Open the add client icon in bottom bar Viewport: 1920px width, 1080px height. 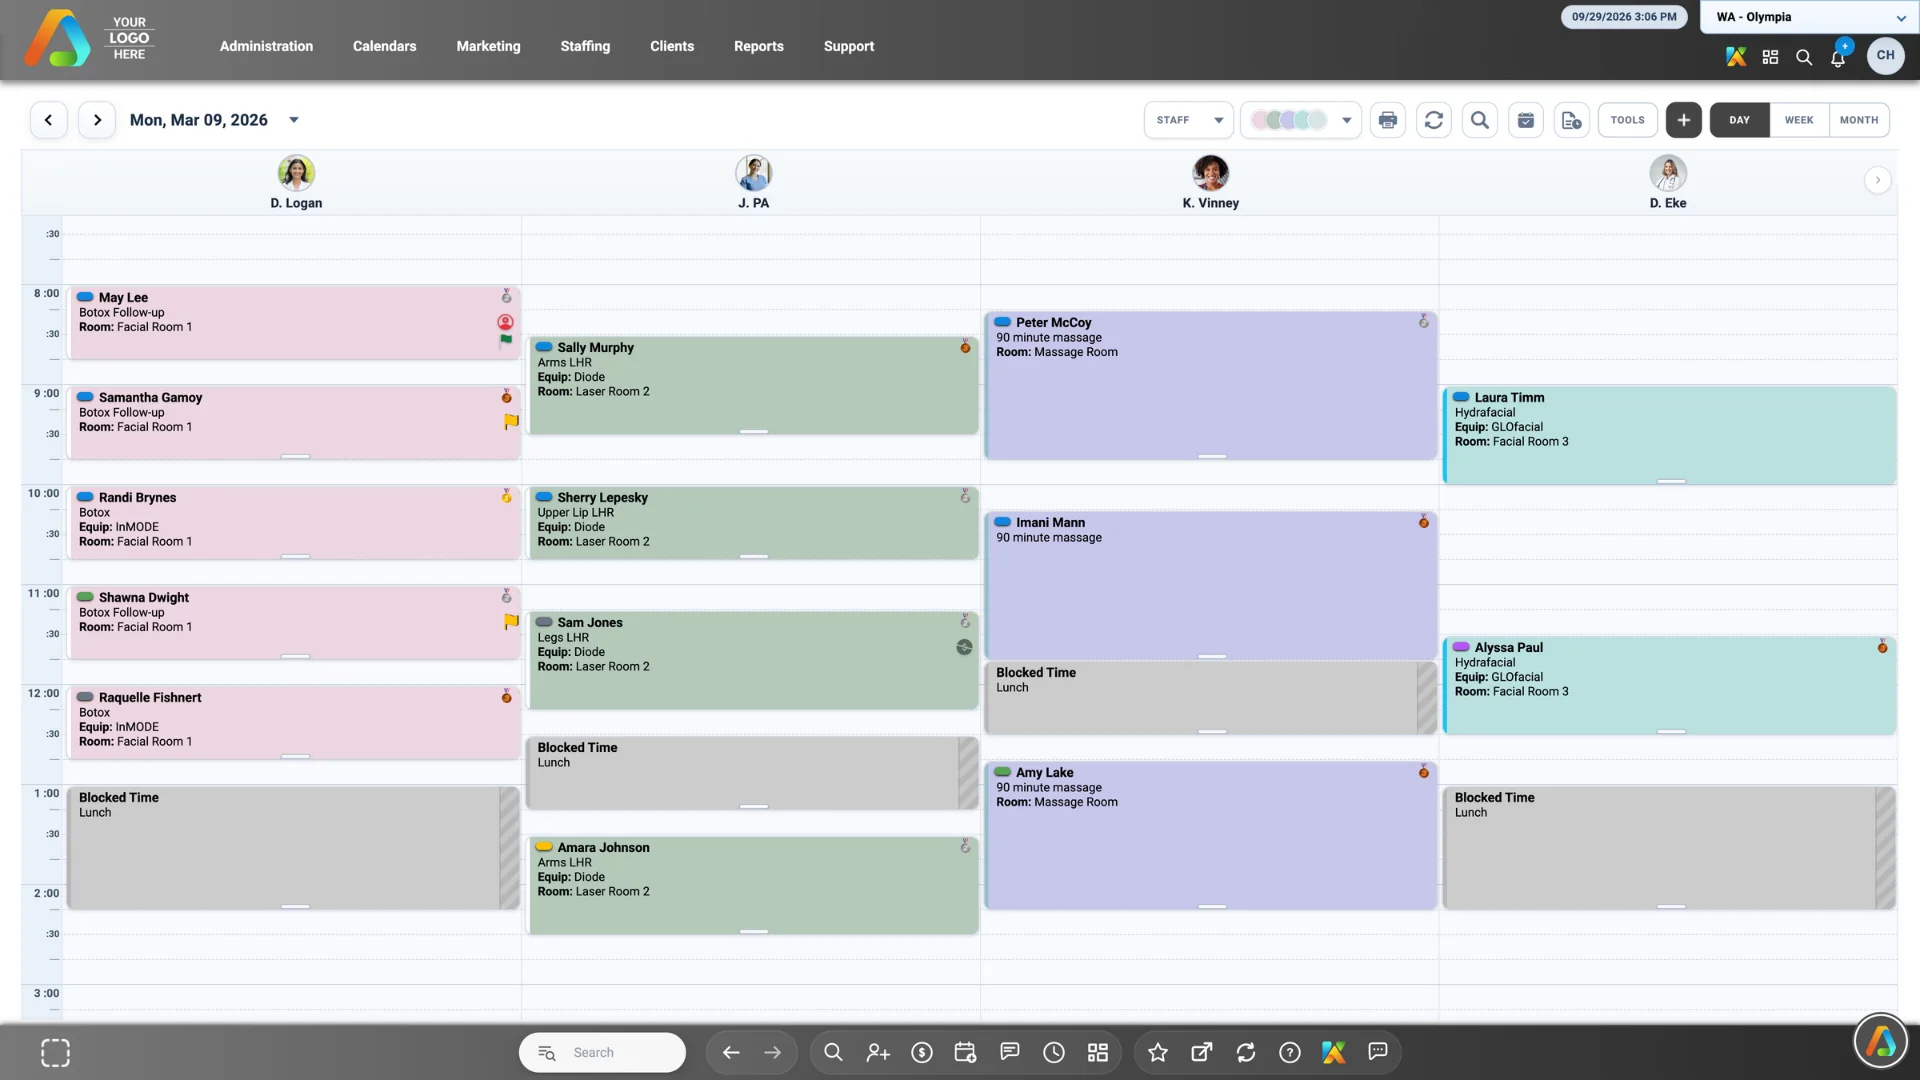click(x=878, y=1052)
